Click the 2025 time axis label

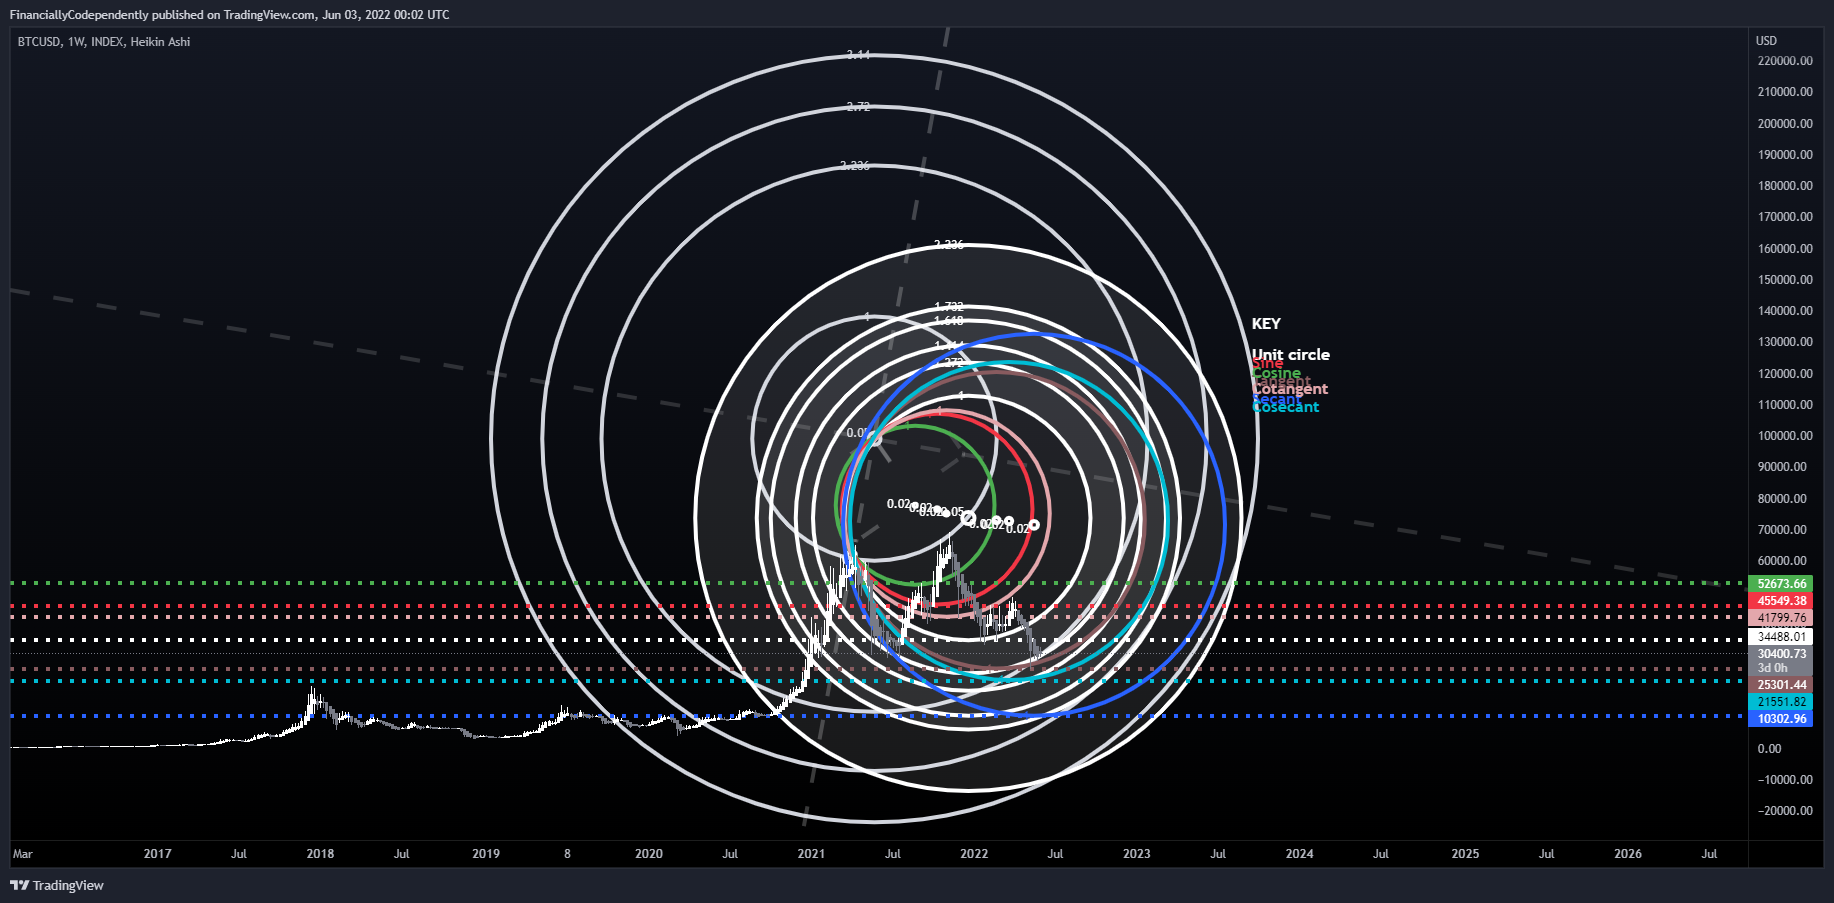1465,854
